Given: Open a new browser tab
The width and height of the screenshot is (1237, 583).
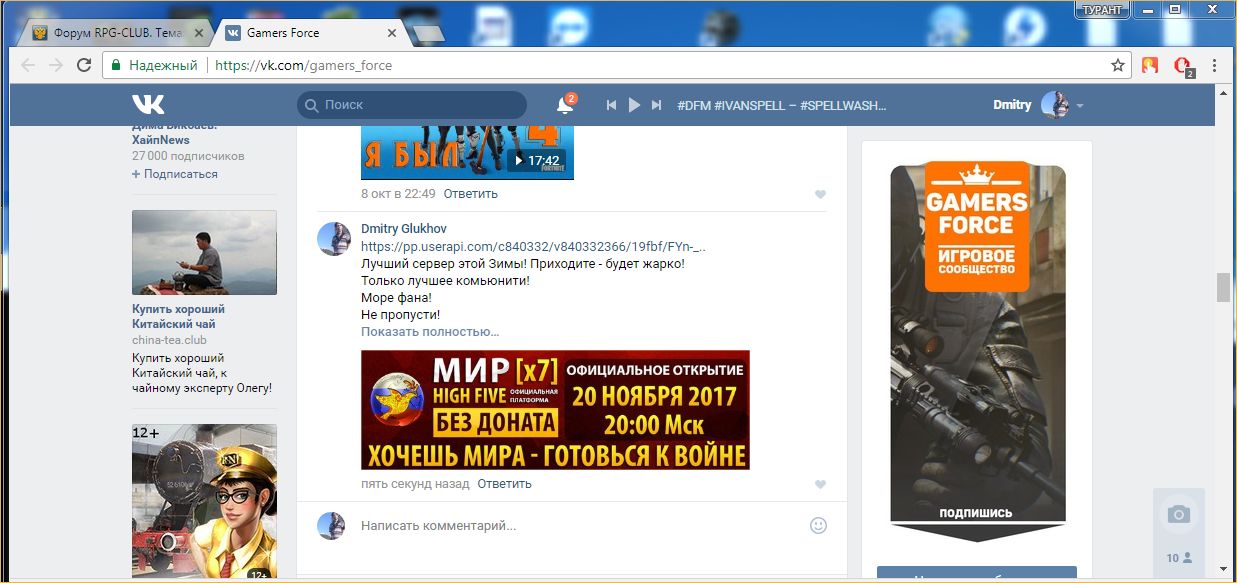Looking at the screenshot, I should coord(426,34).
